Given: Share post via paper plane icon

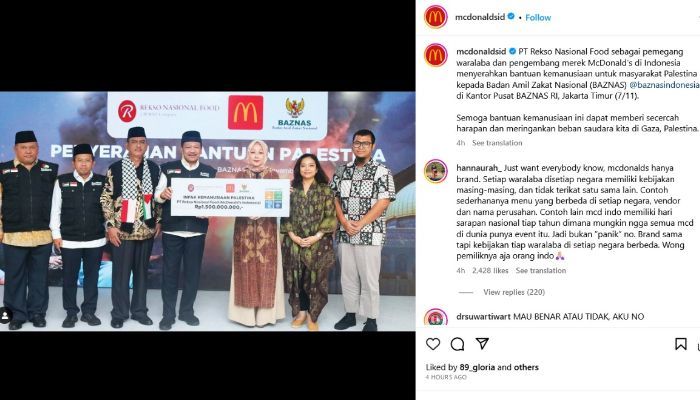Looking at the screenshot, I should click(x=482, y=343).
